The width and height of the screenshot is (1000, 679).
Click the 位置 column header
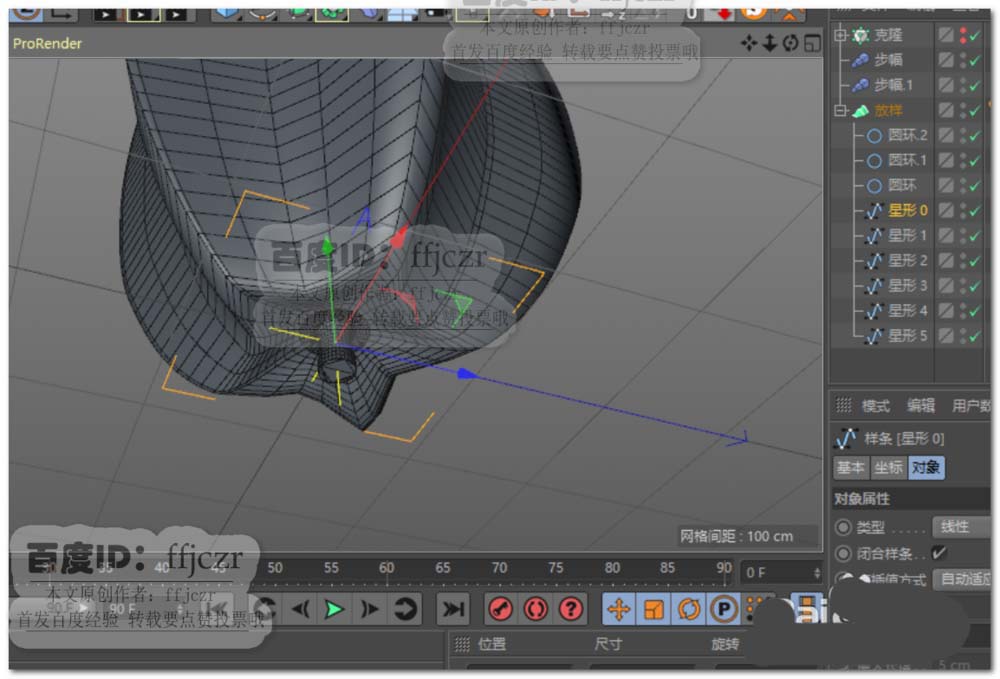[492, 644]
